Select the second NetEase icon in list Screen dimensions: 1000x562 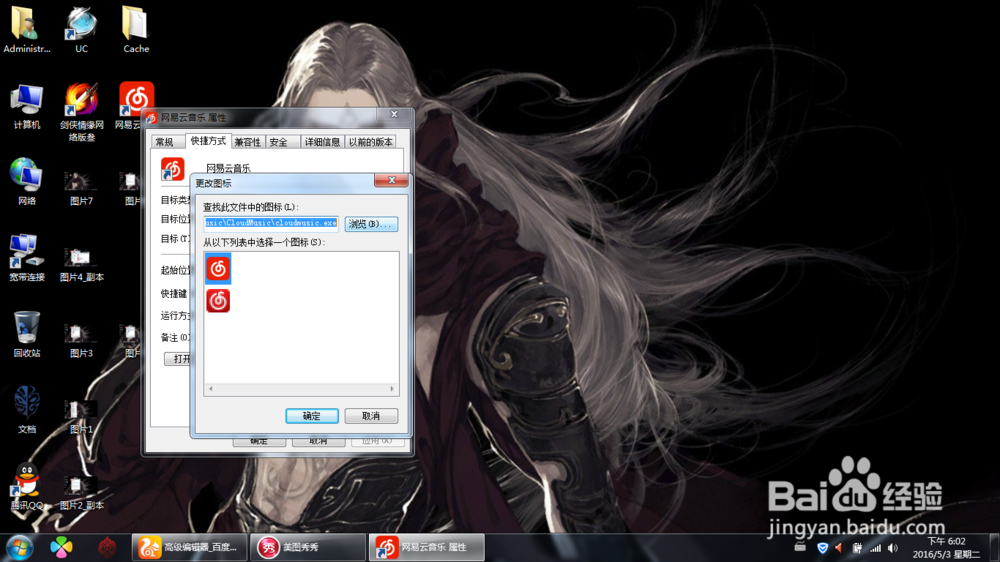(x=218, y=300)
